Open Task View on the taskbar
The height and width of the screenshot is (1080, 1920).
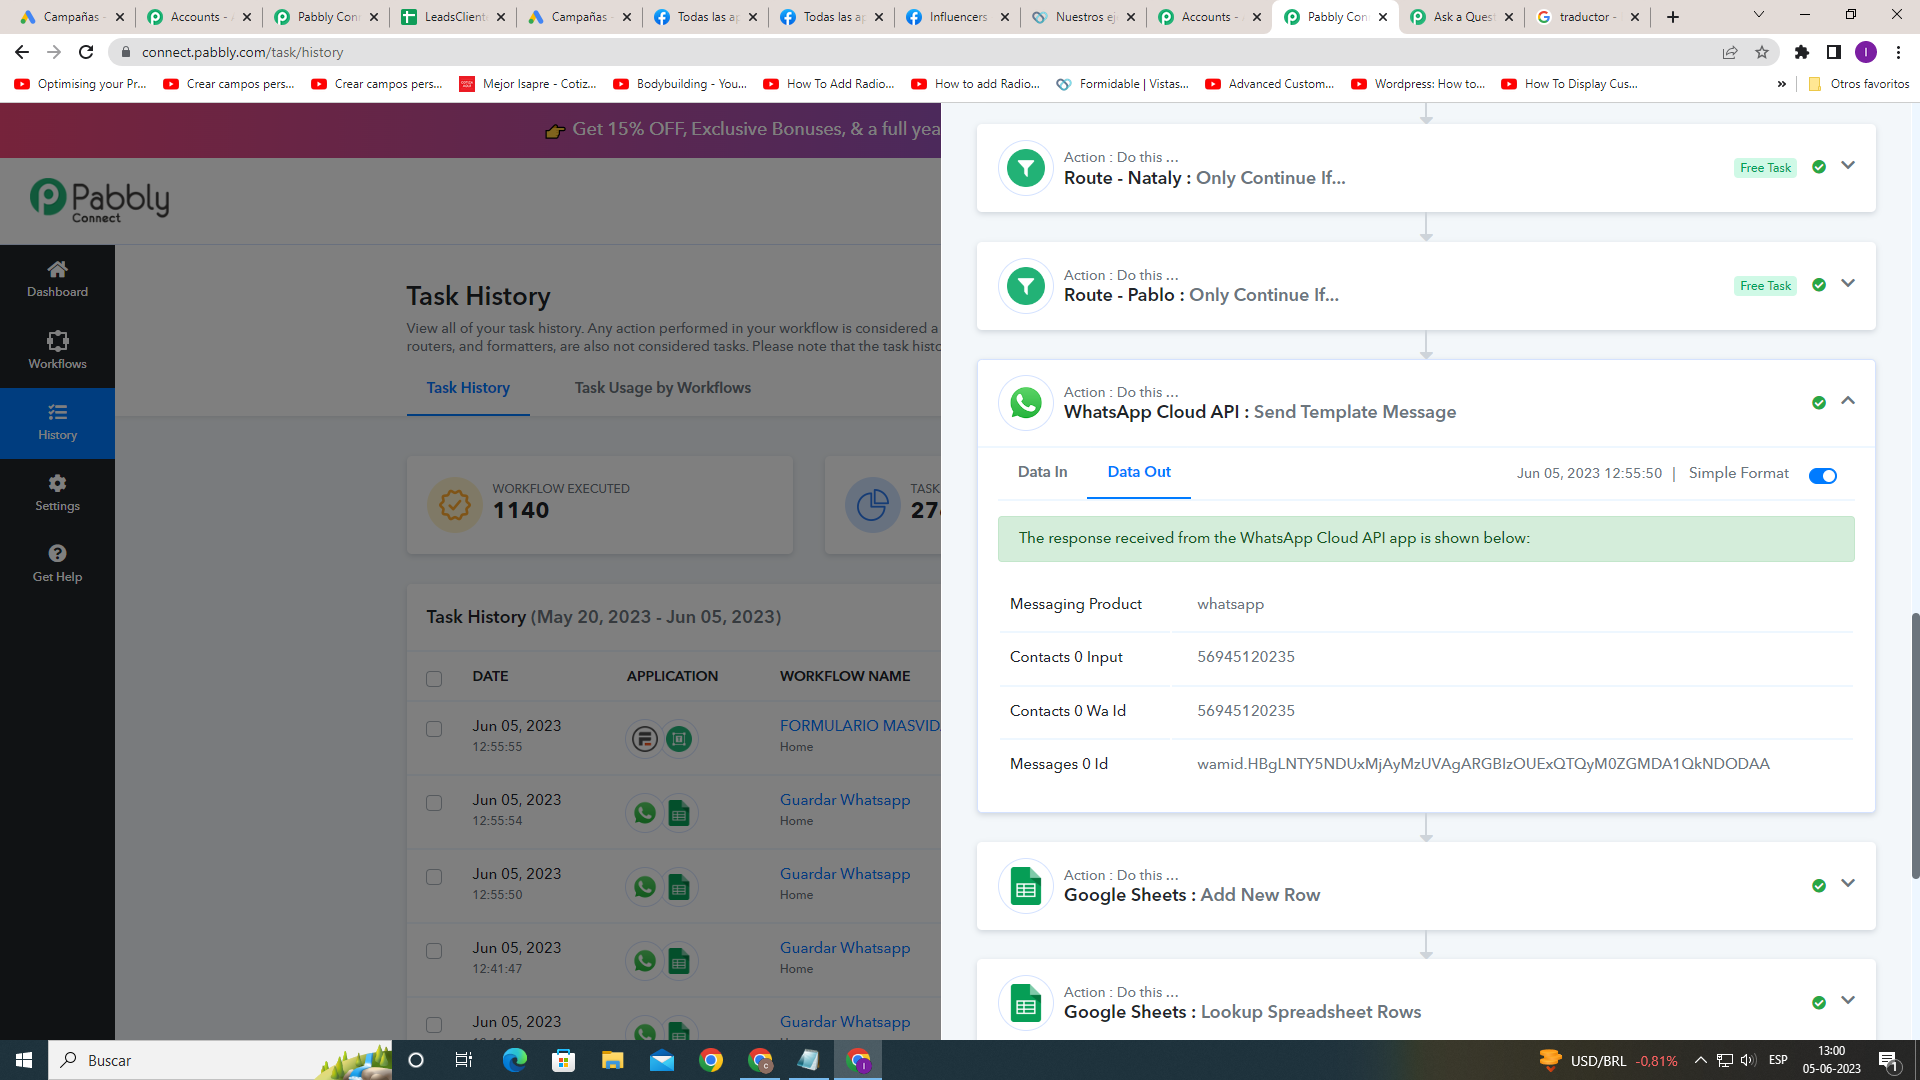[x=464, y=1060]
